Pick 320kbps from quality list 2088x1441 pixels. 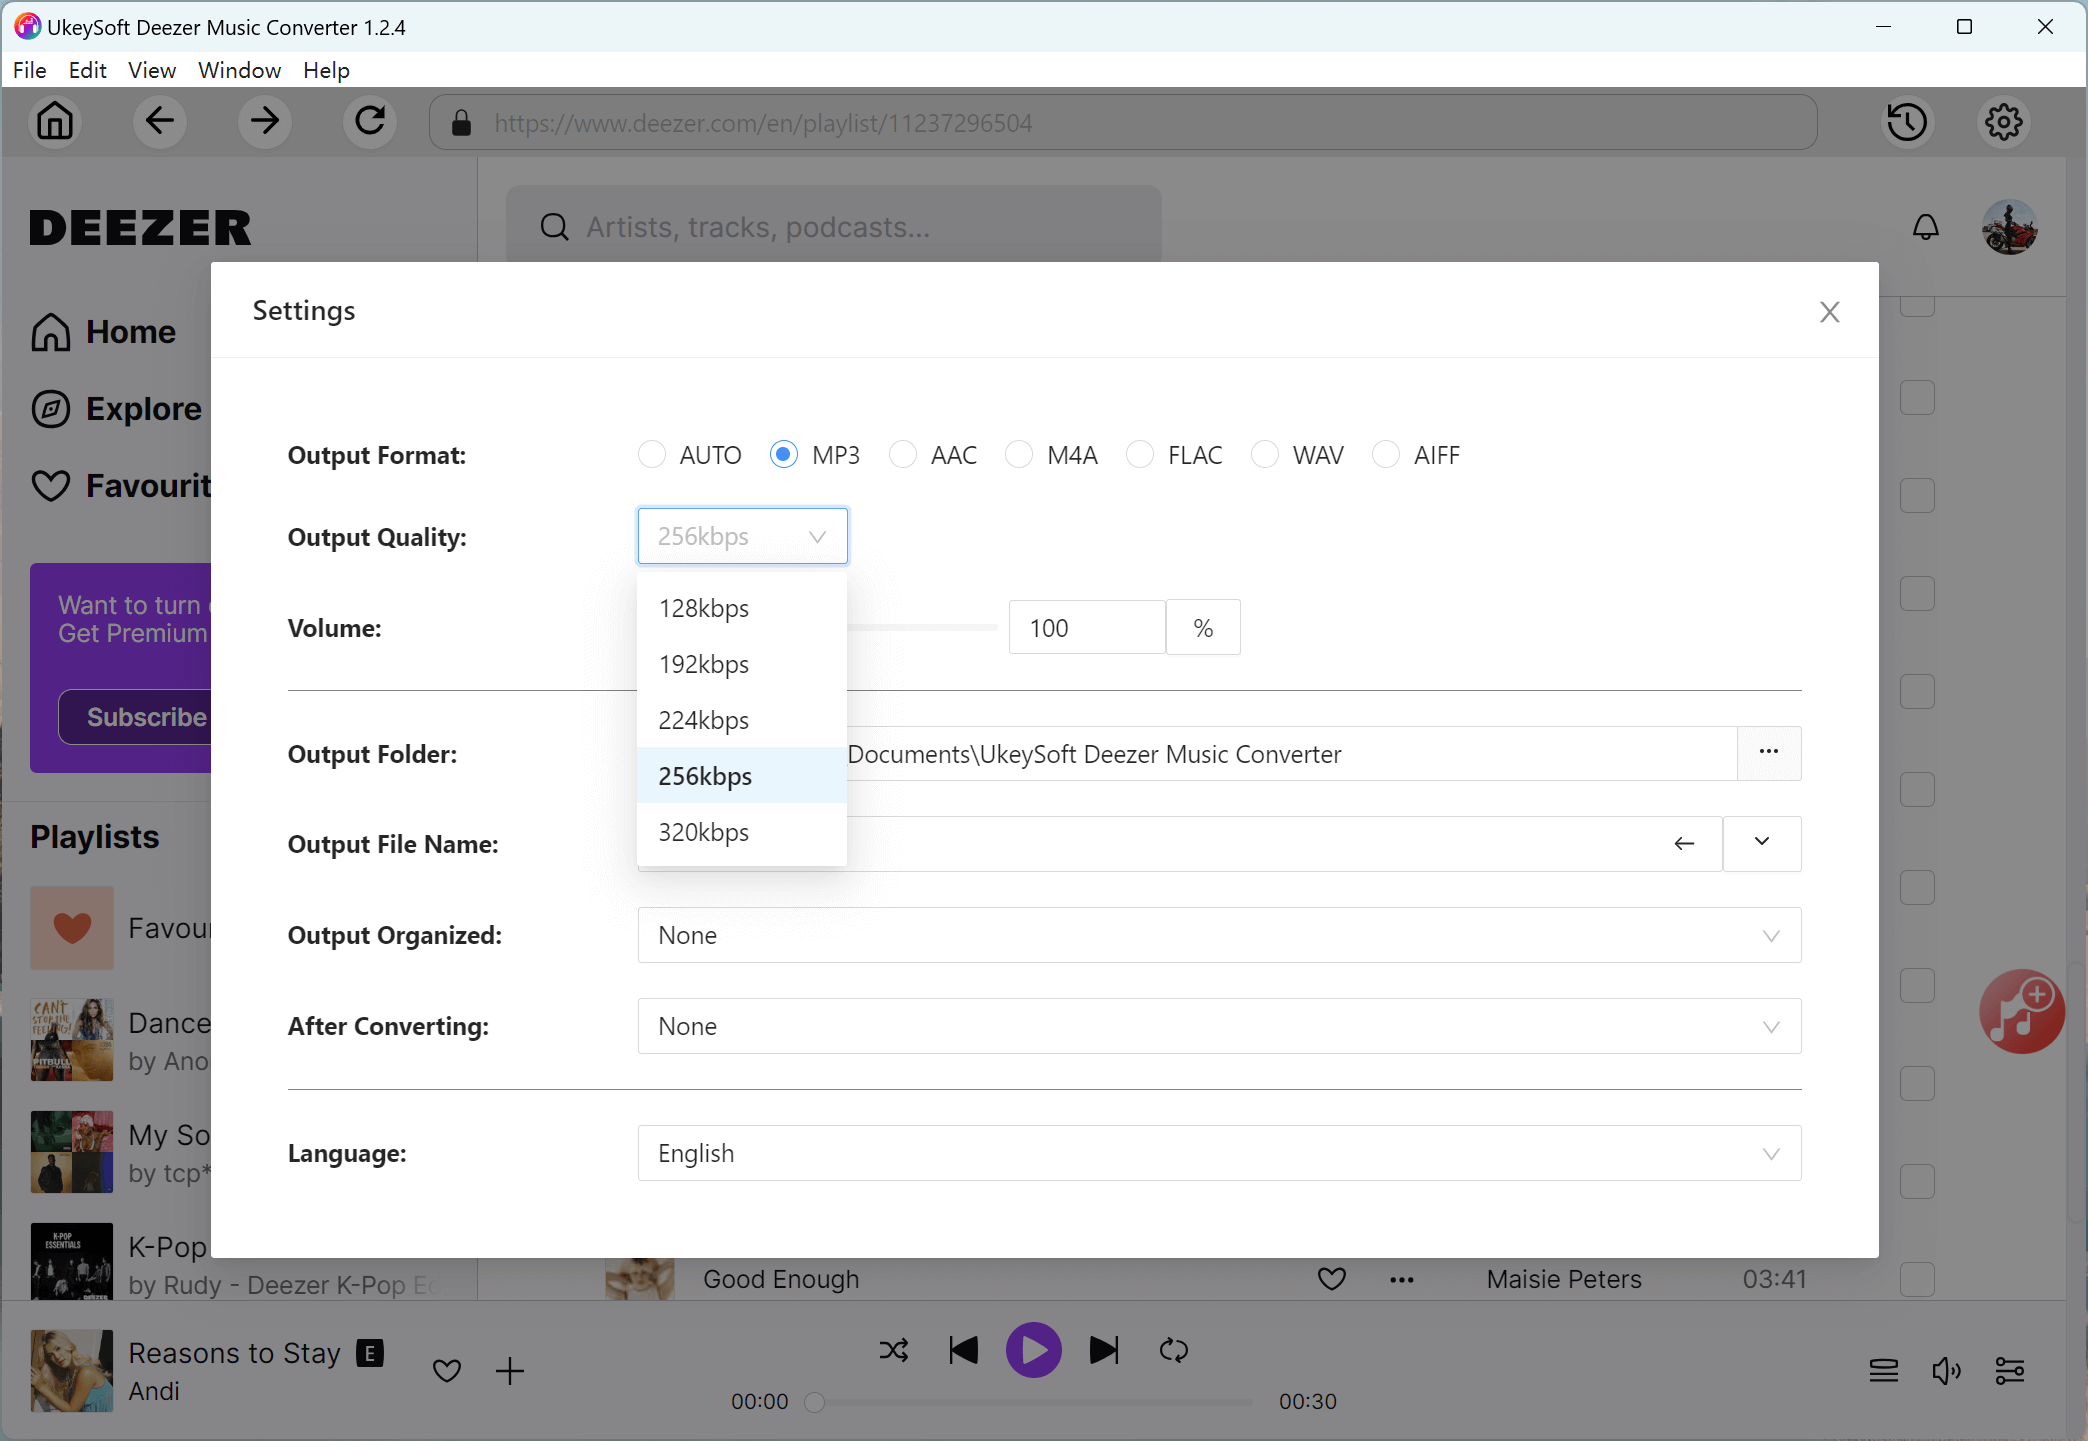tap(704, 832)
